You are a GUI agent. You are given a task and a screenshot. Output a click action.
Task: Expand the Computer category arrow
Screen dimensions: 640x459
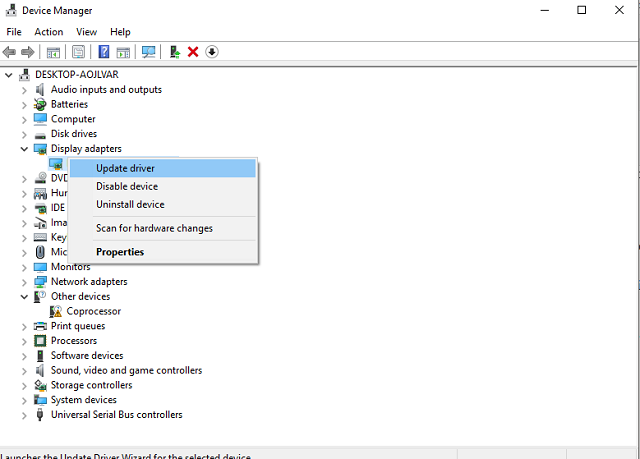[x=24, y=120]
